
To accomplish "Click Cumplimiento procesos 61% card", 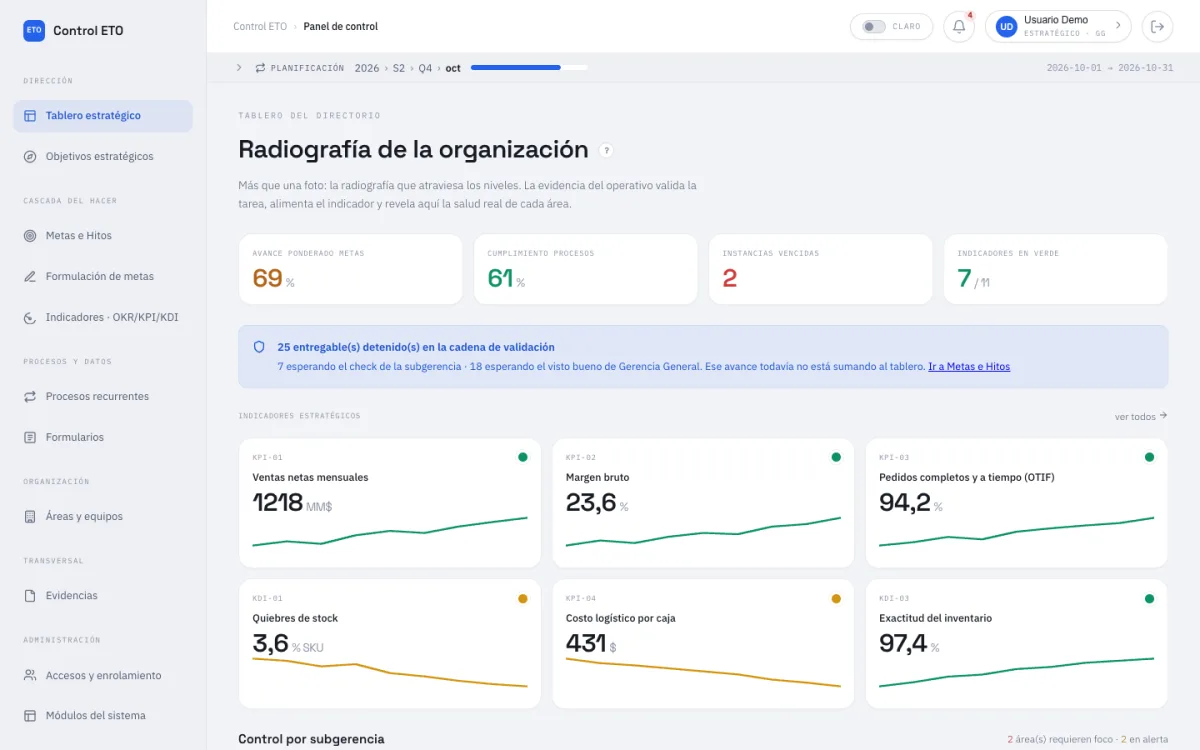I will (586, 270).
